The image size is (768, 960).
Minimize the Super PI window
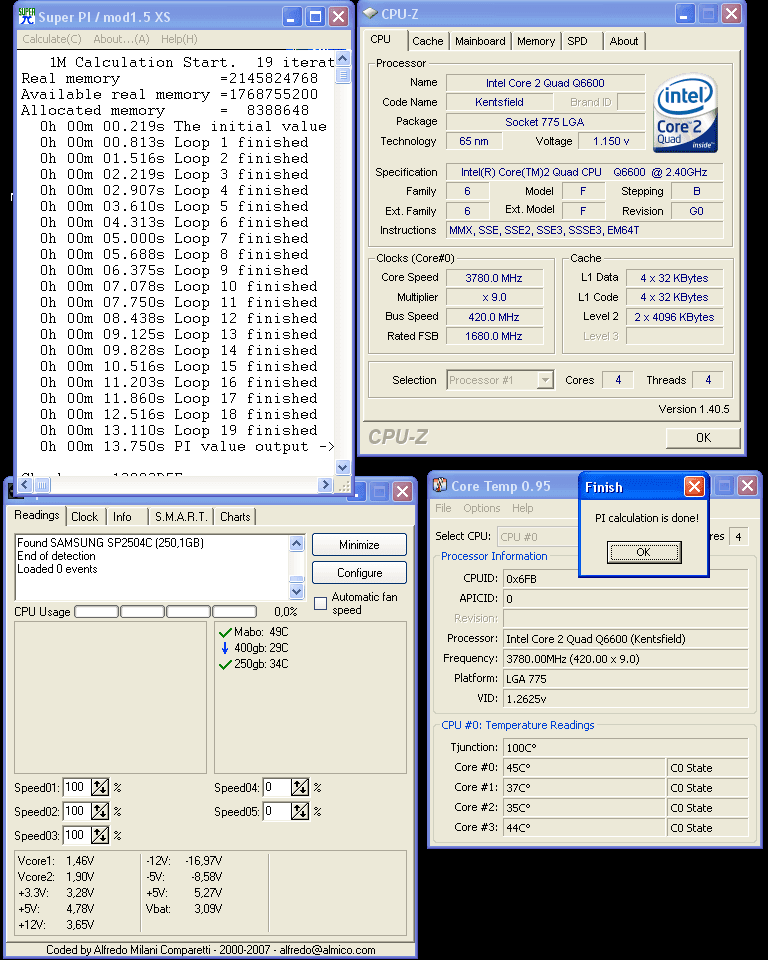point(292,17)
